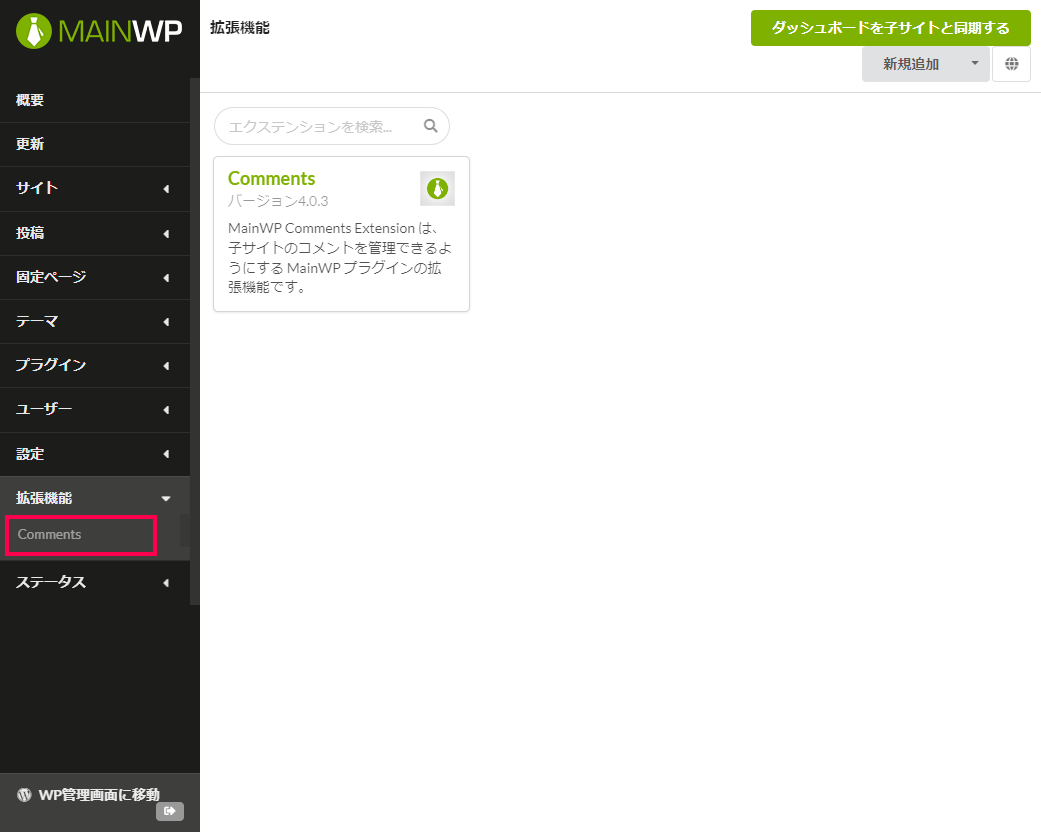
Task: Click the Comments extension title link
Action: (x=271, y=179)
